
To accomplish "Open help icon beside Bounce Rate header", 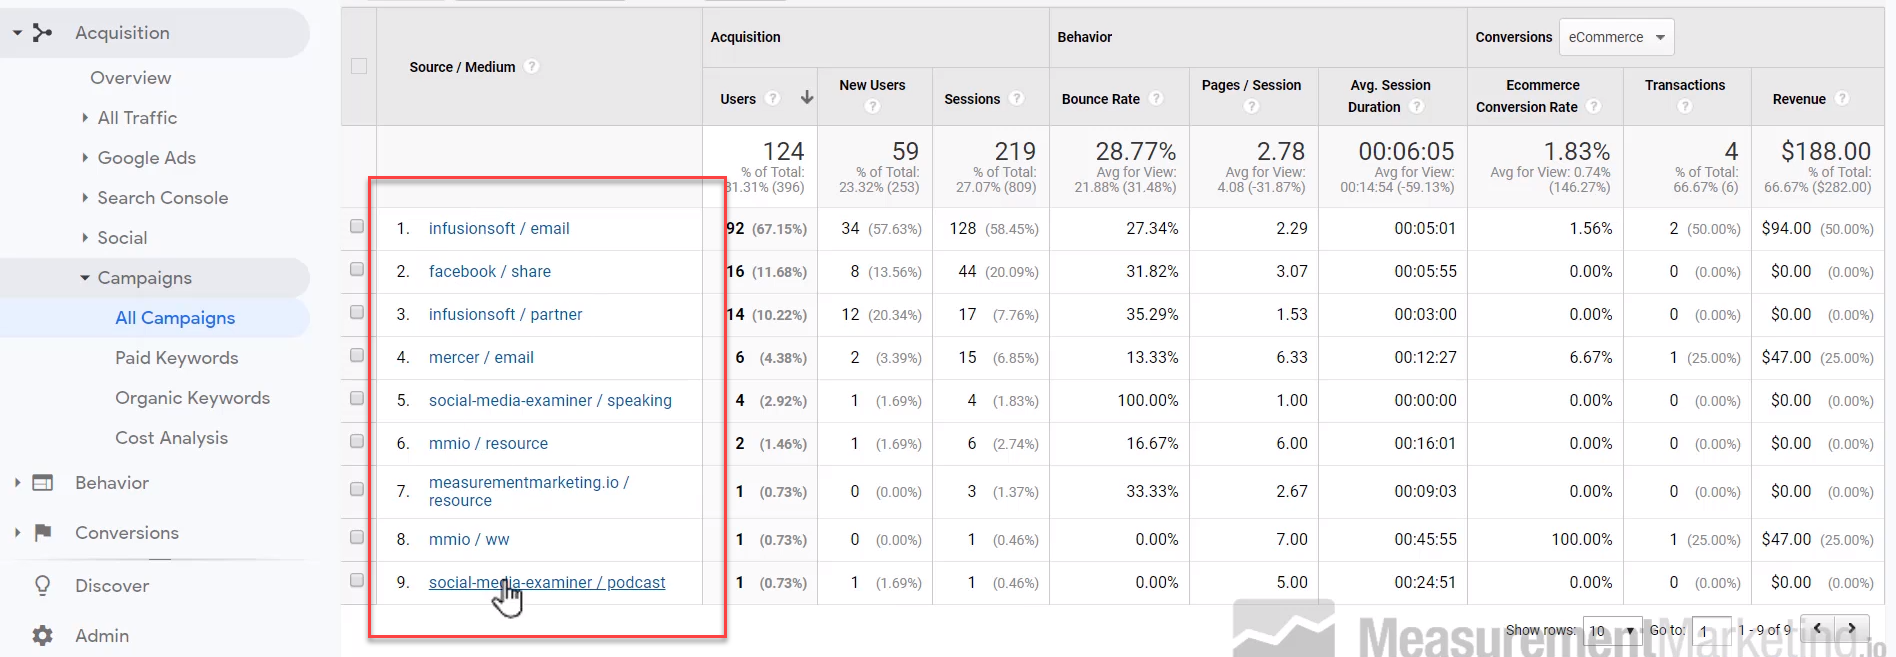I will coord(1156,98).
